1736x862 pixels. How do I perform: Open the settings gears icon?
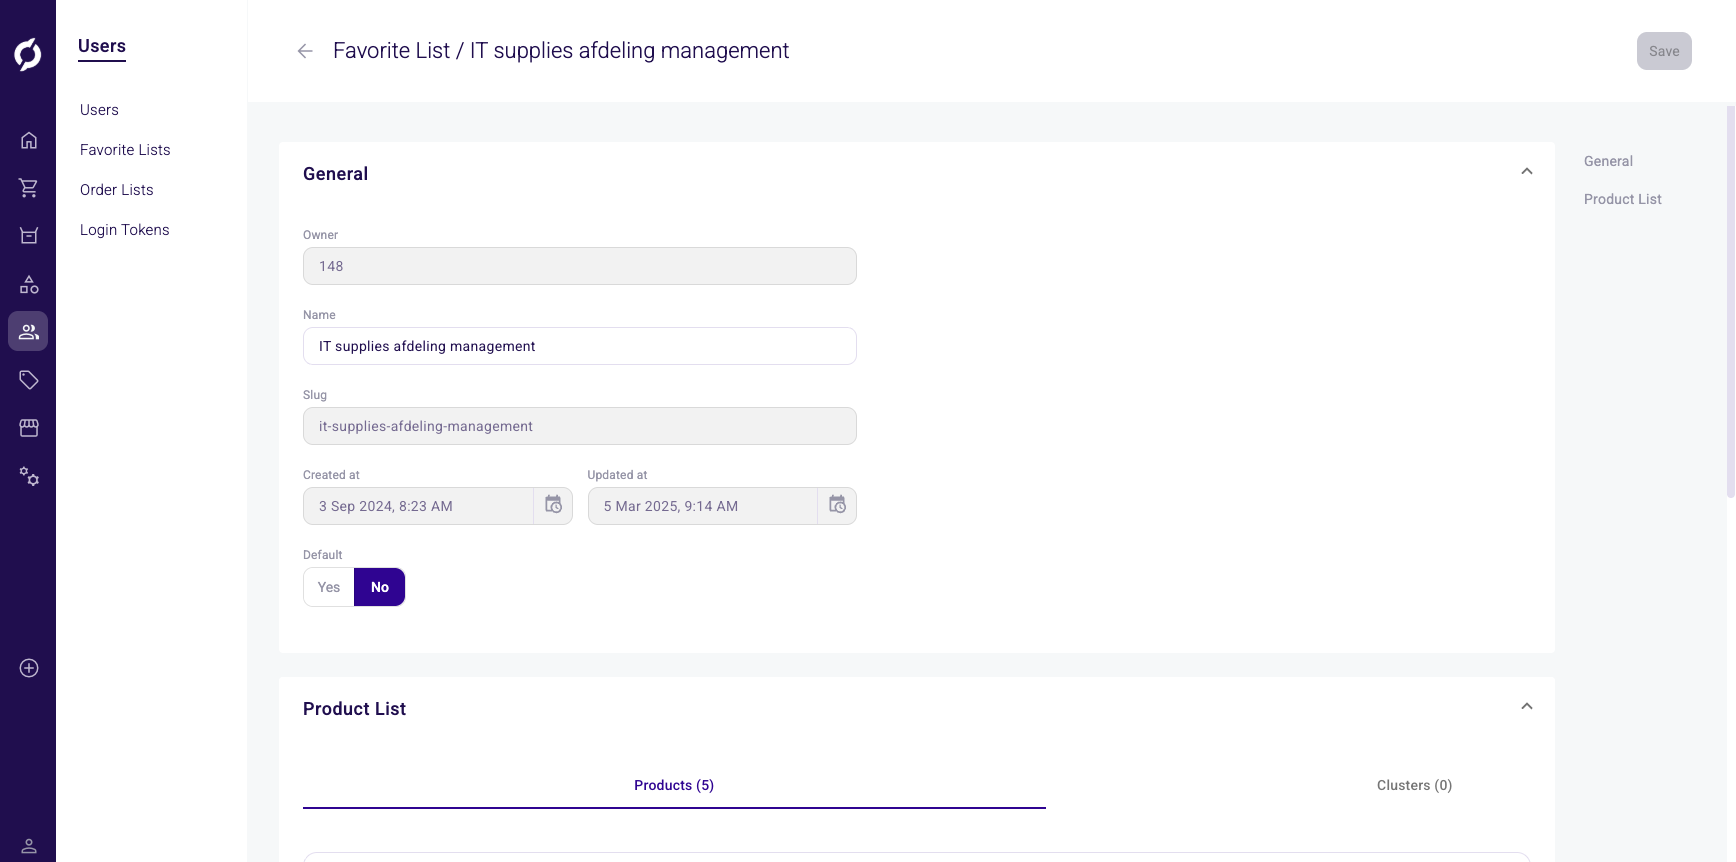click(x=29, y=477)
